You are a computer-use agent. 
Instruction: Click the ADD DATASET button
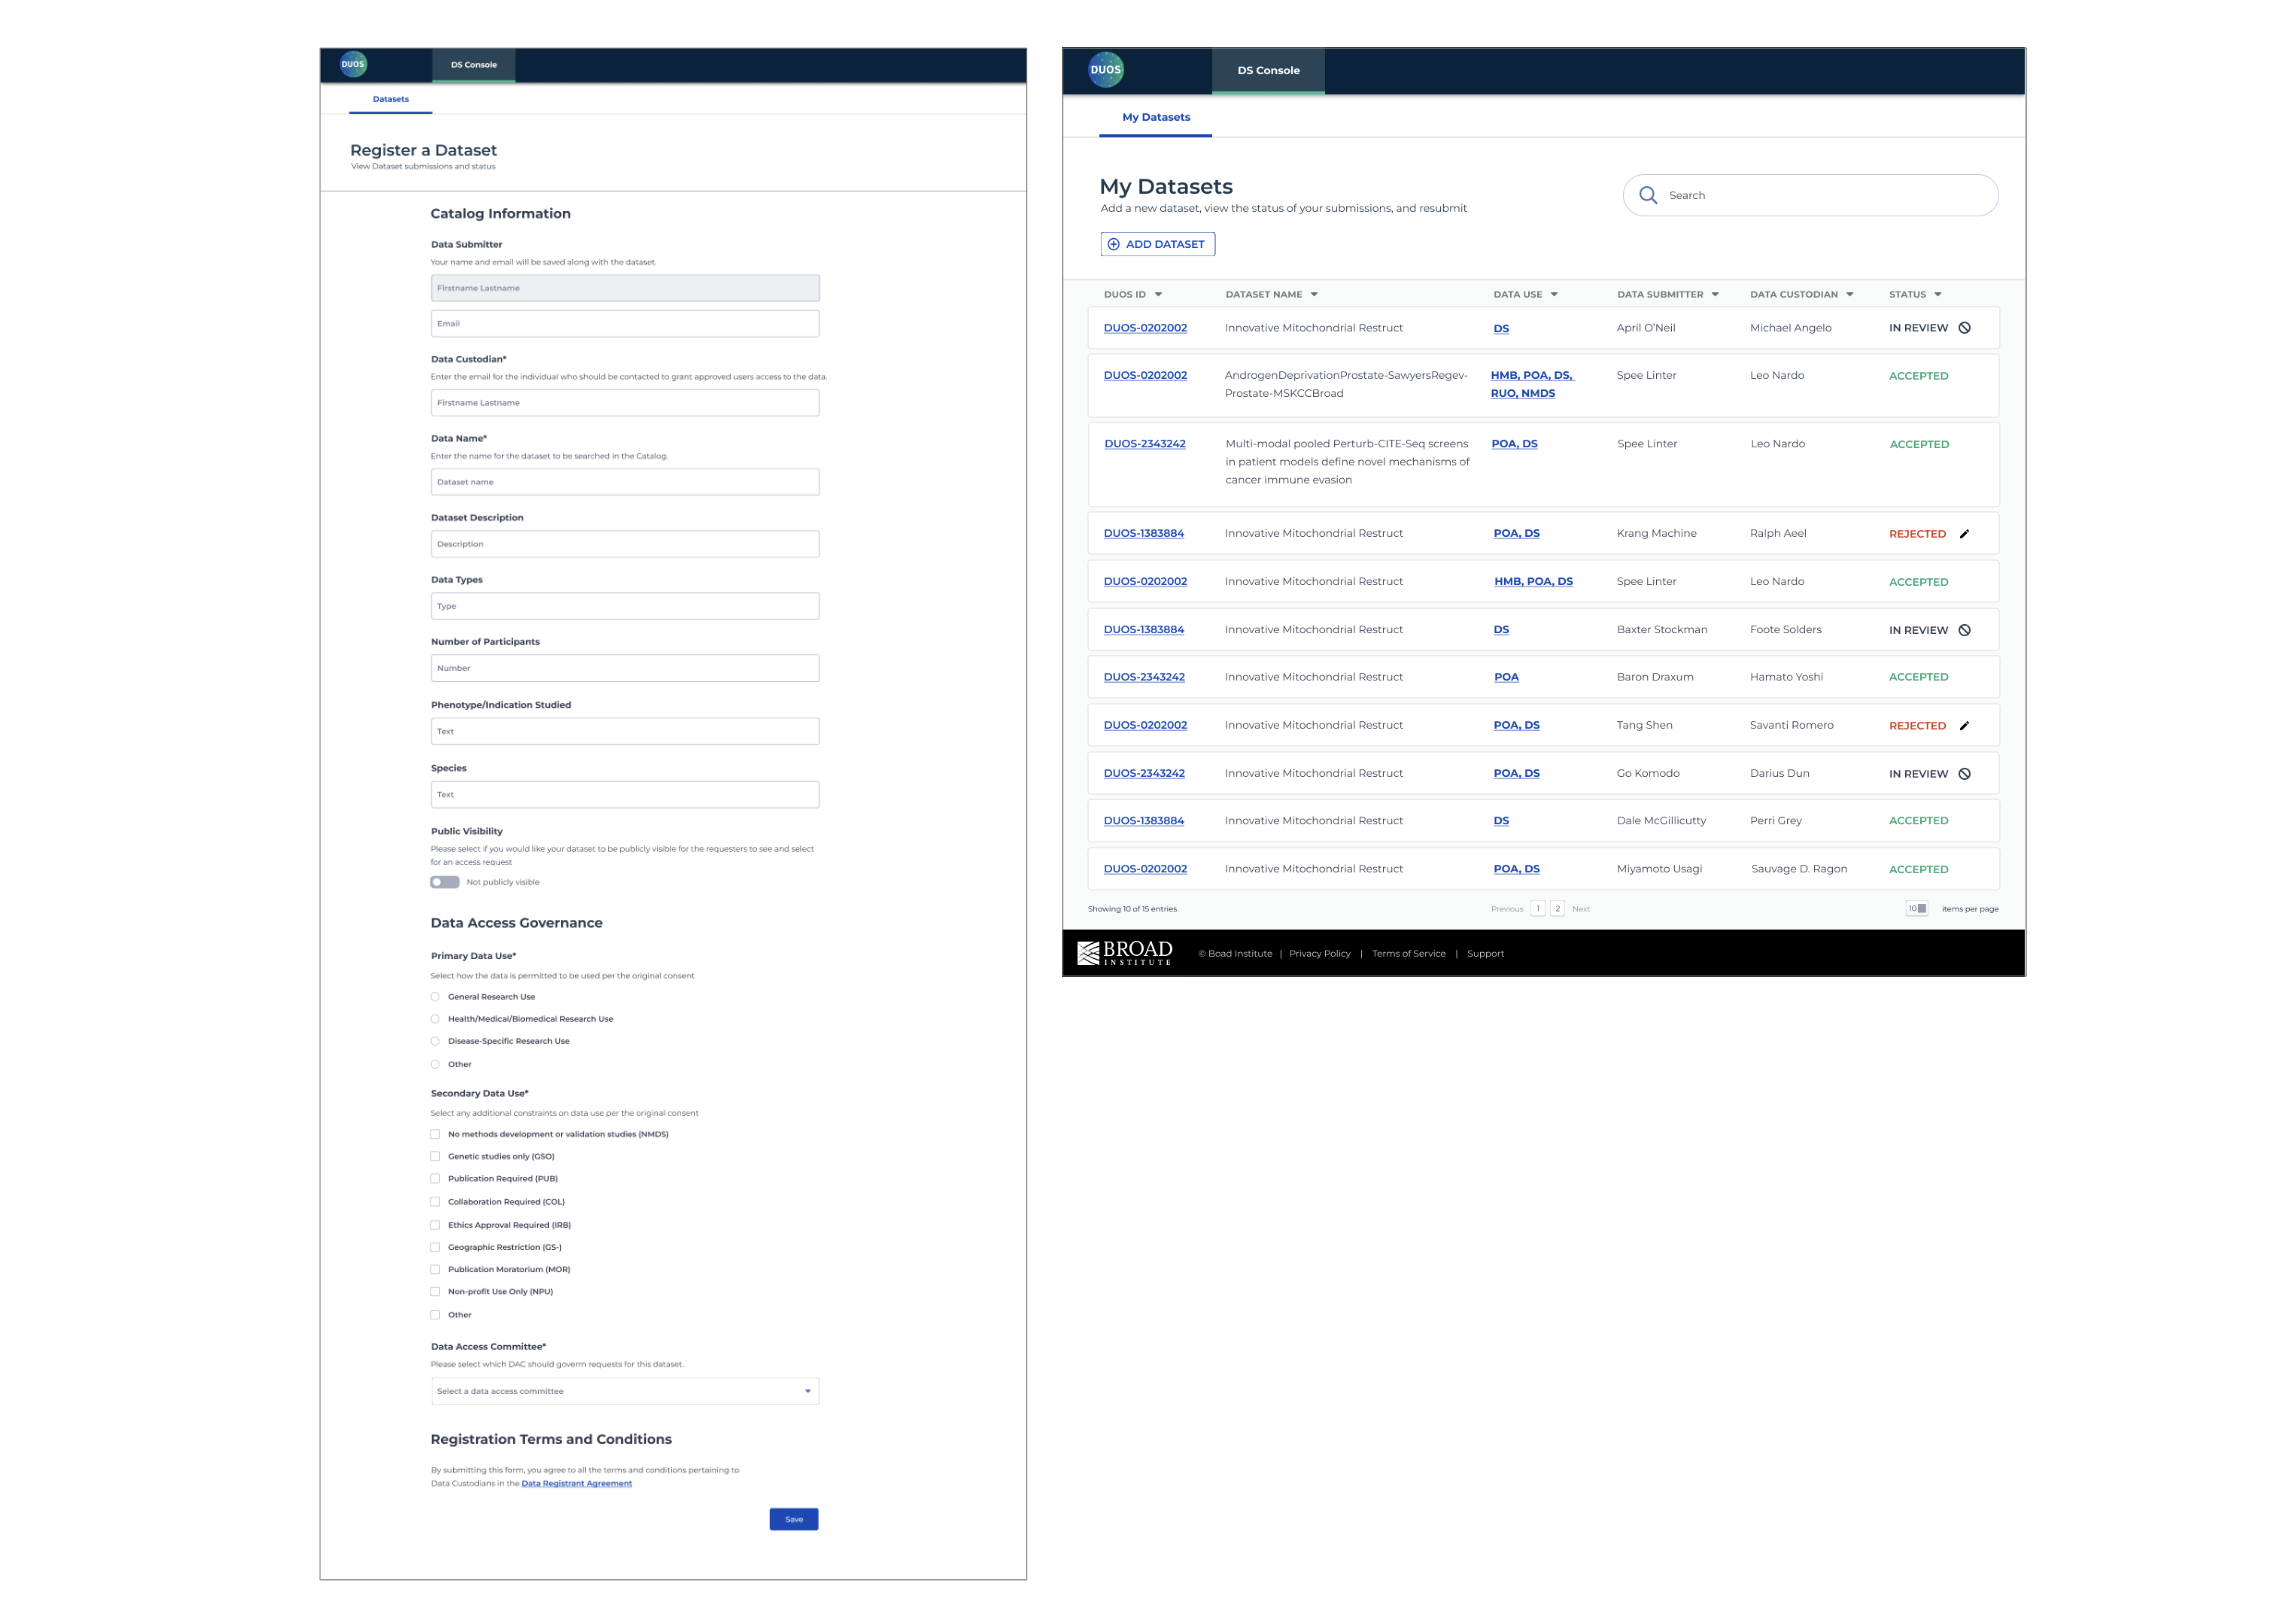tap(1157, 244)
